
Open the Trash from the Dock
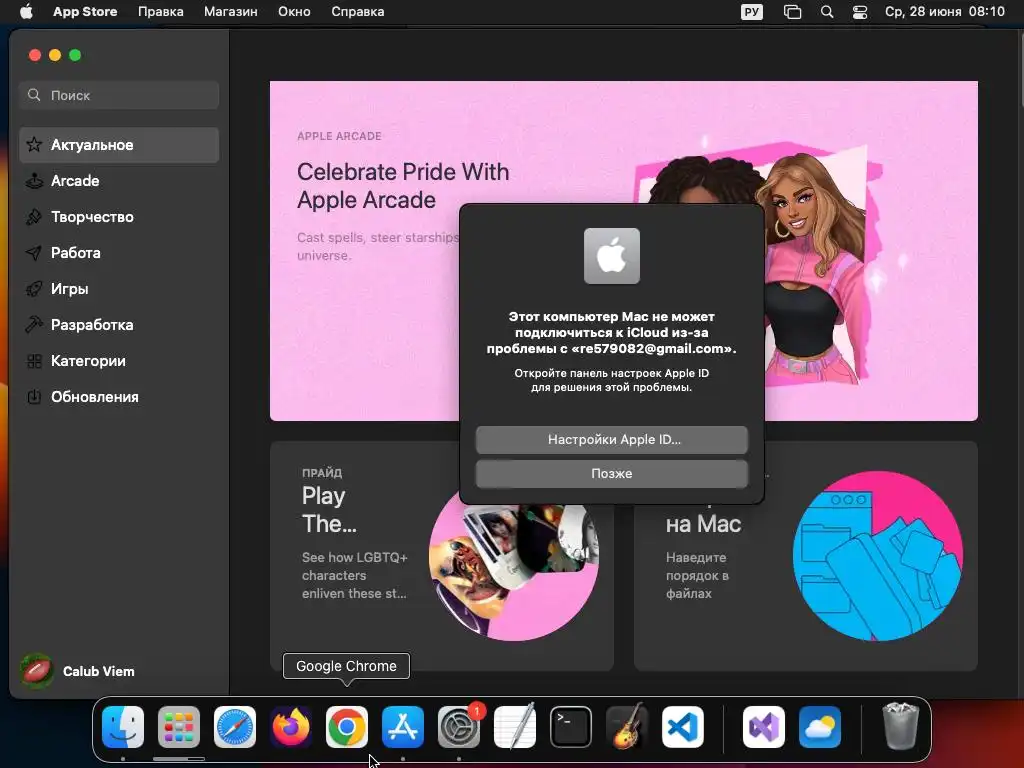pos(901,727)
